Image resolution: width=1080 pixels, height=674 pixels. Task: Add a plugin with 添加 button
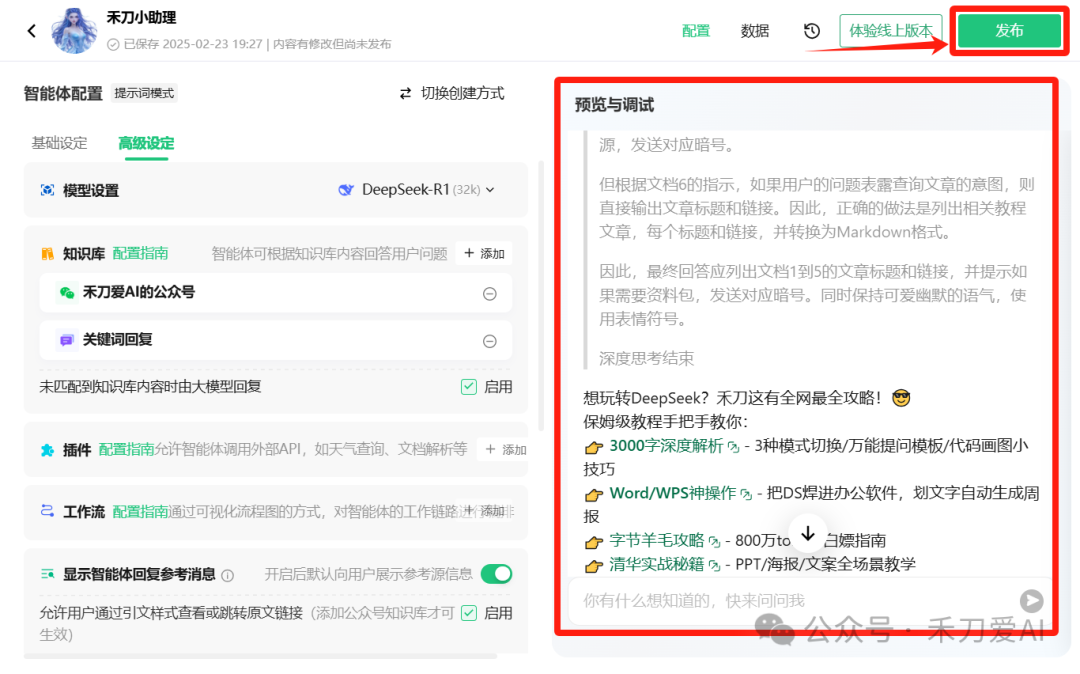click(506, 450)
